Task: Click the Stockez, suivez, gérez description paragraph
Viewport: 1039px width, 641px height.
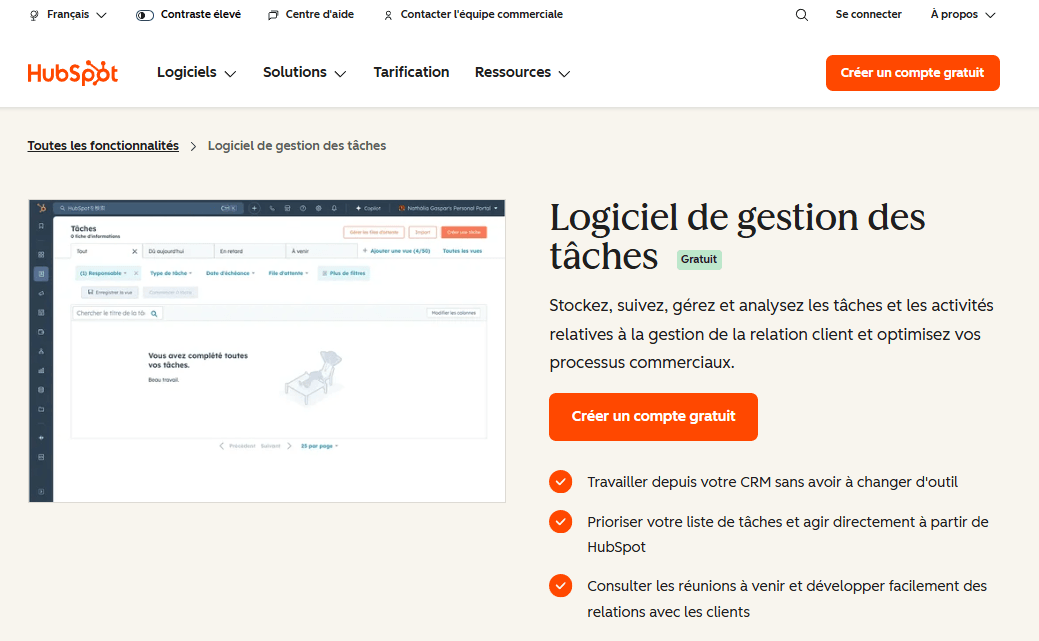Action: pos(771,334)
